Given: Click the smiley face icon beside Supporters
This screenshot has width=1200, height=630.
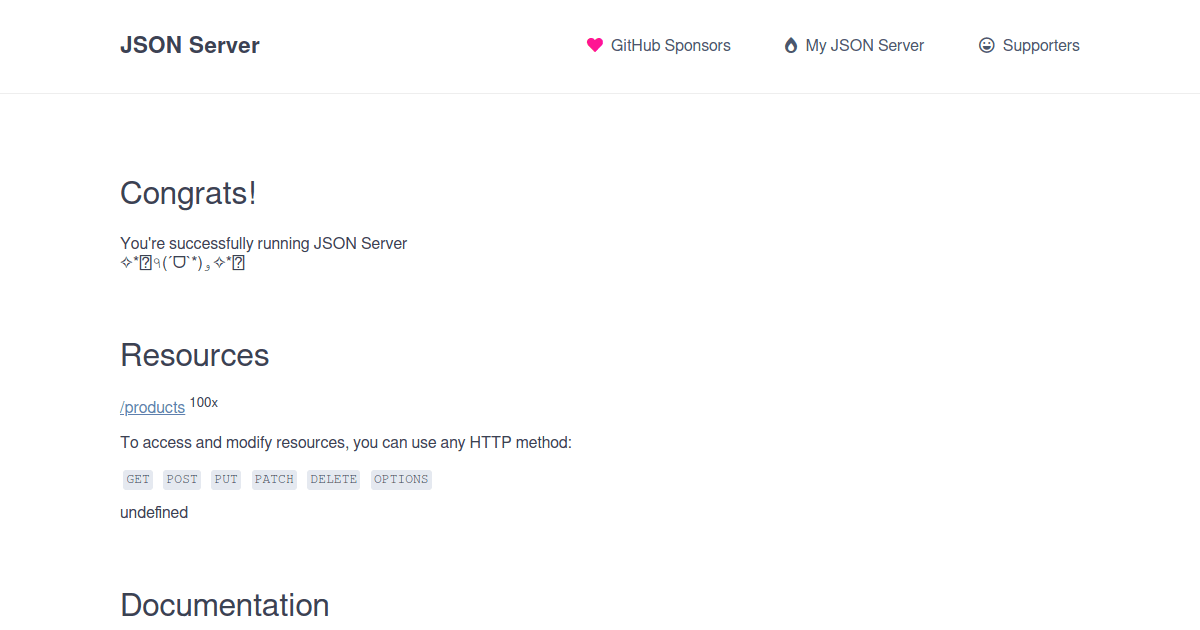Looking at the screenshot, I should click(986, 45).
